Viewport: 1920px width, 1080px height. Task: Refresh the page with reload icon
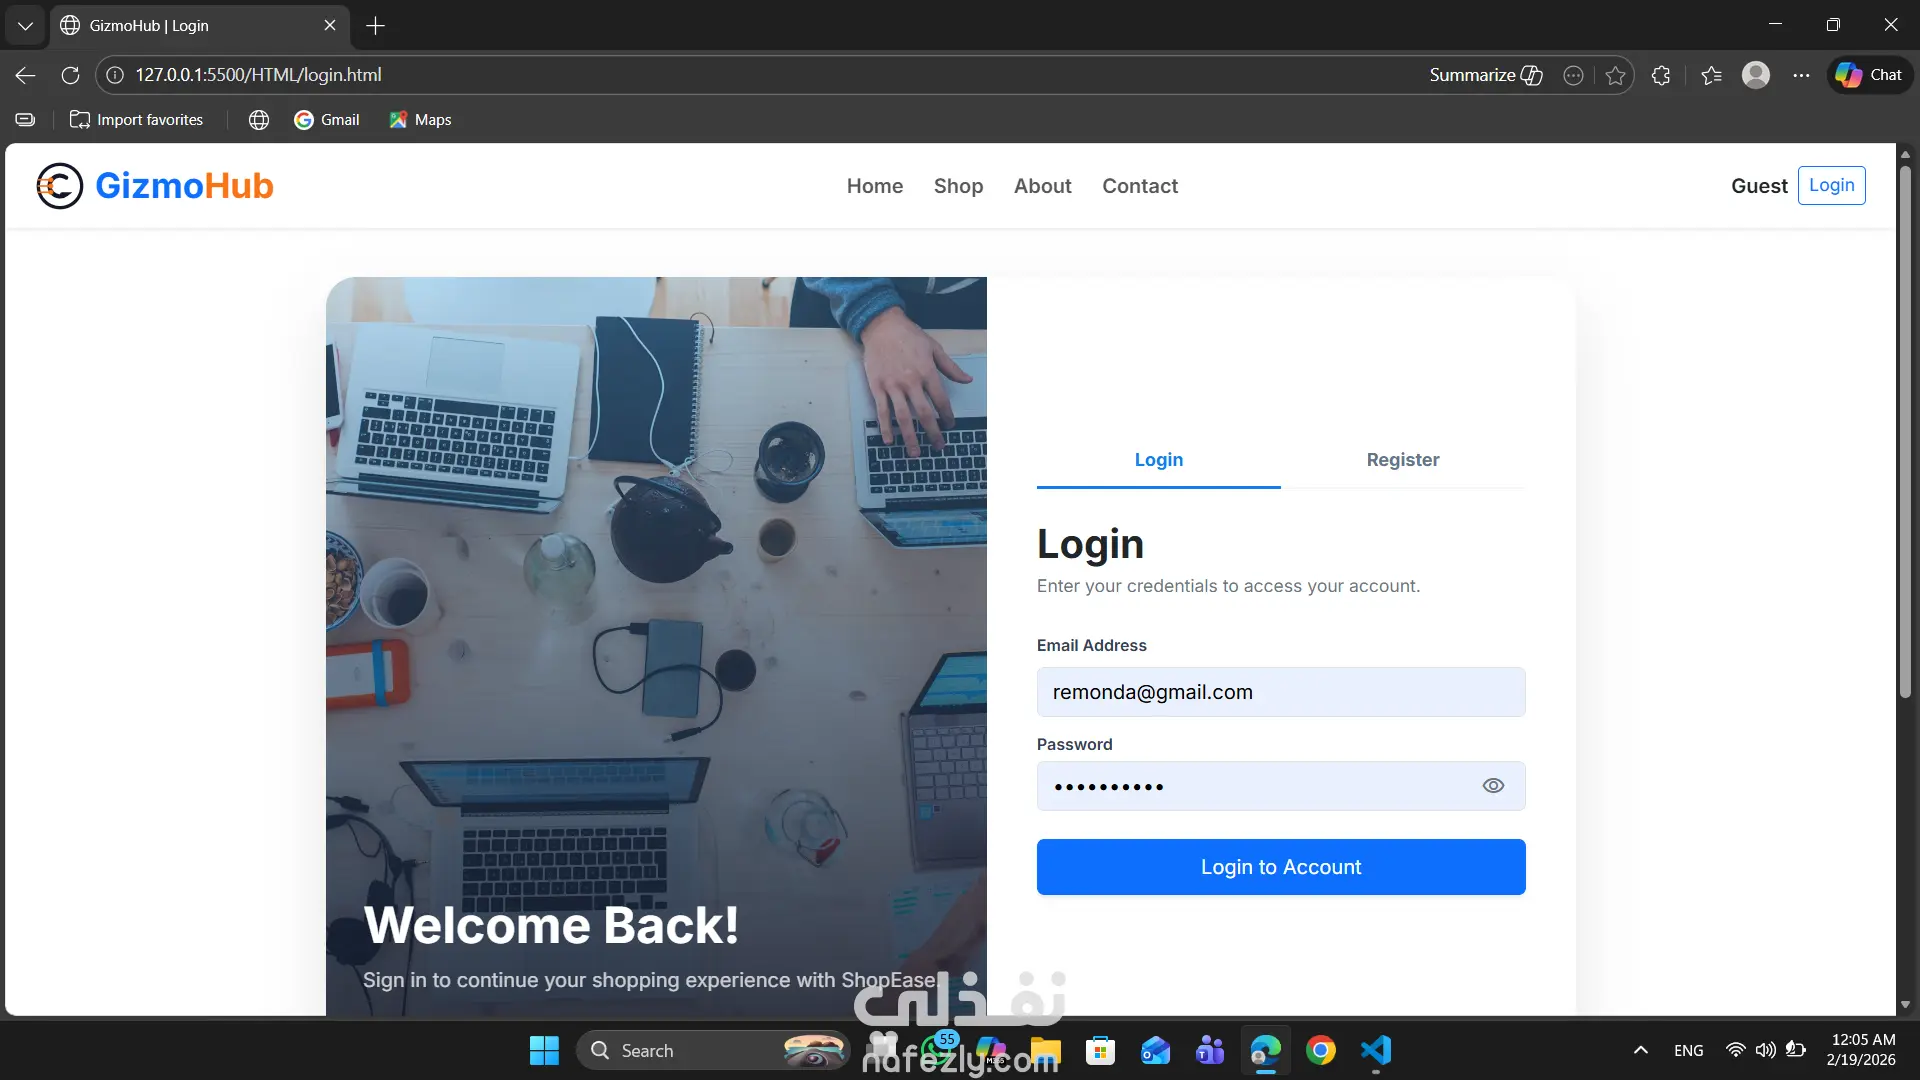click(x=70, y=75)
